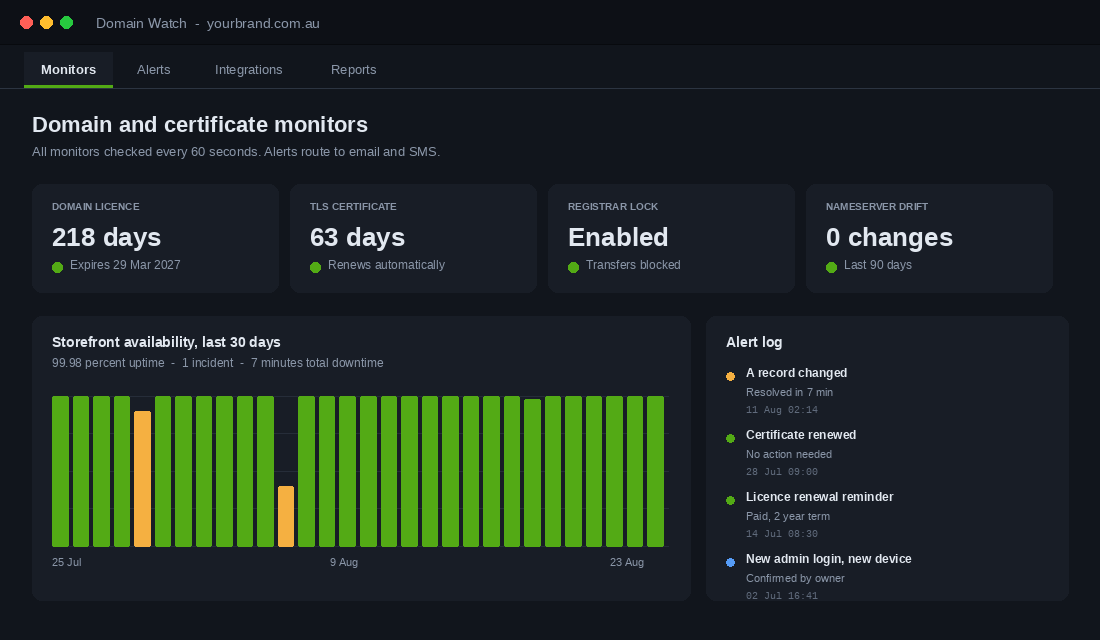The image size is (1100, 640).
Task: Click the 14 Jul 08:30 timestamp
Action: pyautogui.click(x=782, y=533)
